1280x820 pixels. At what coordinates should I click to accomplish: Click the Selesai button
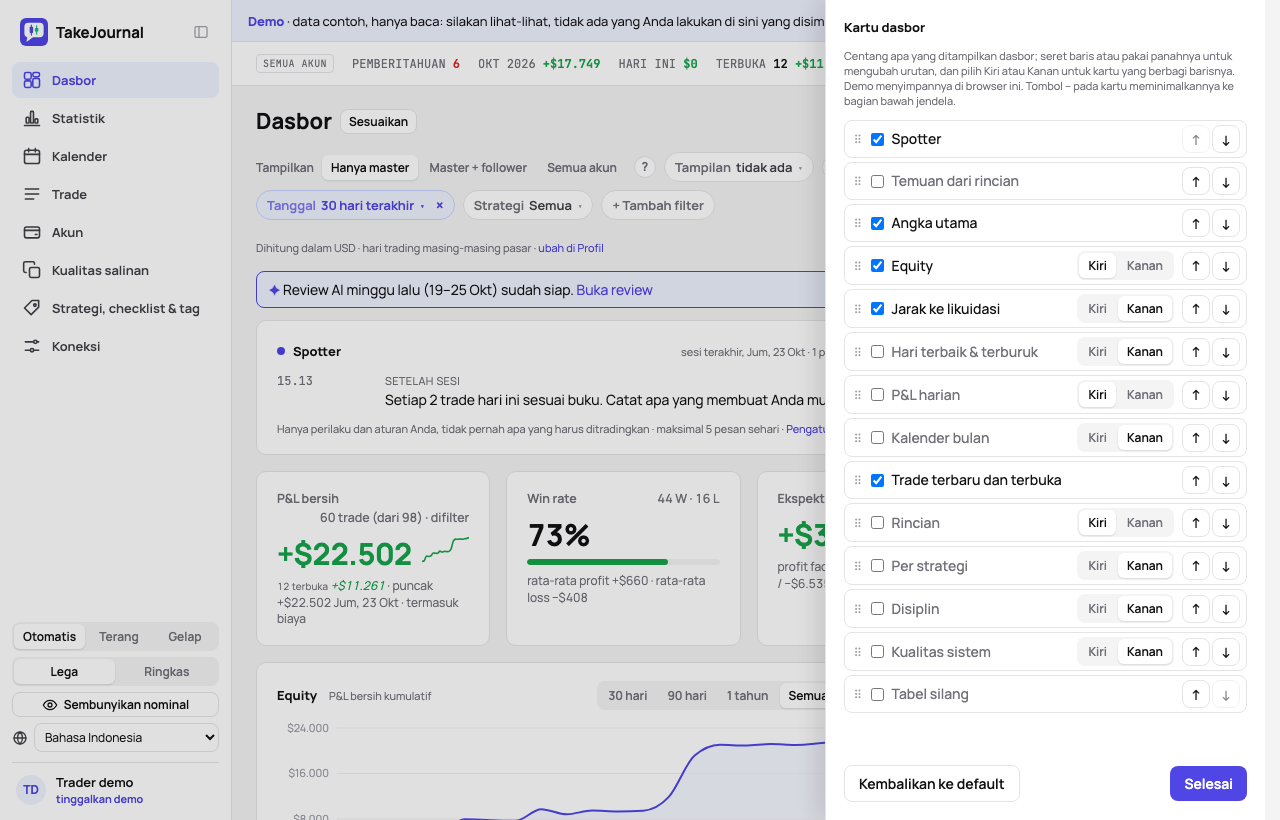[x=1208, y=784]
